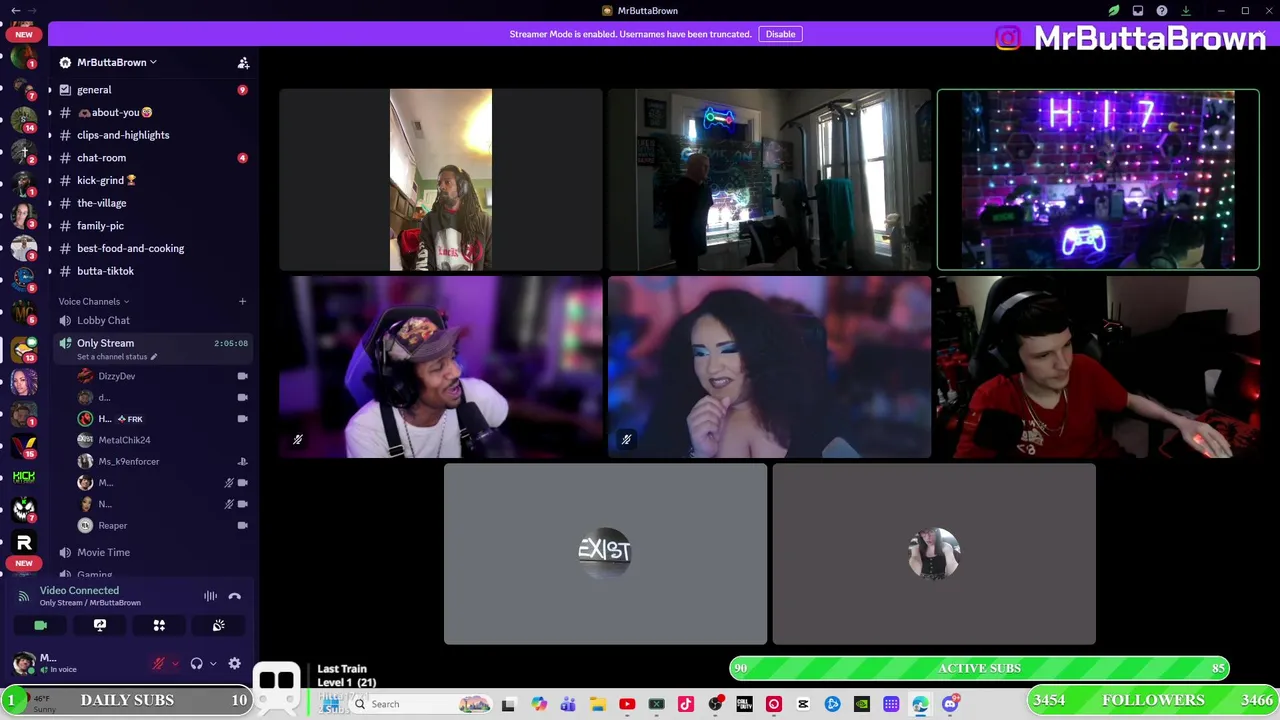This screenshot has height=720, width=1280.
Task: Focus video tile of man in red shirt
Action: (1098, 367)
